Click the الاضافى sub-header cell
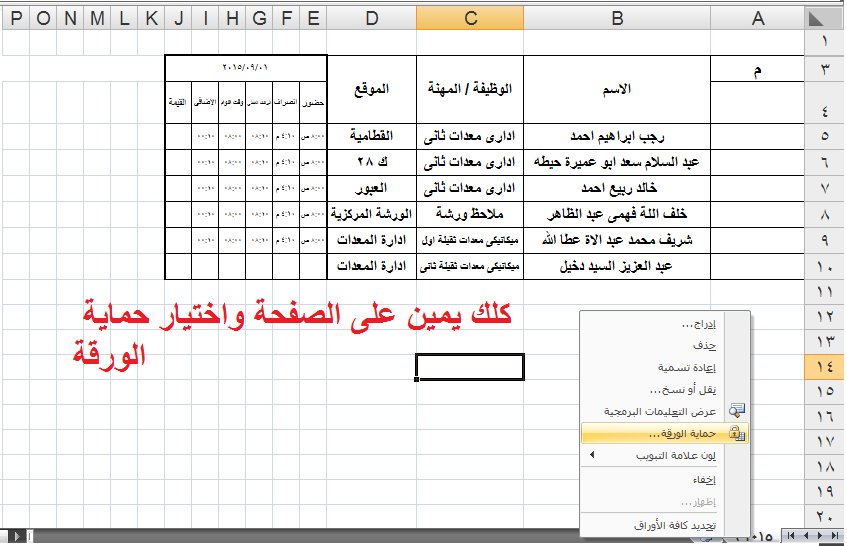Screen dimensions: 847x546 [205, 103]
